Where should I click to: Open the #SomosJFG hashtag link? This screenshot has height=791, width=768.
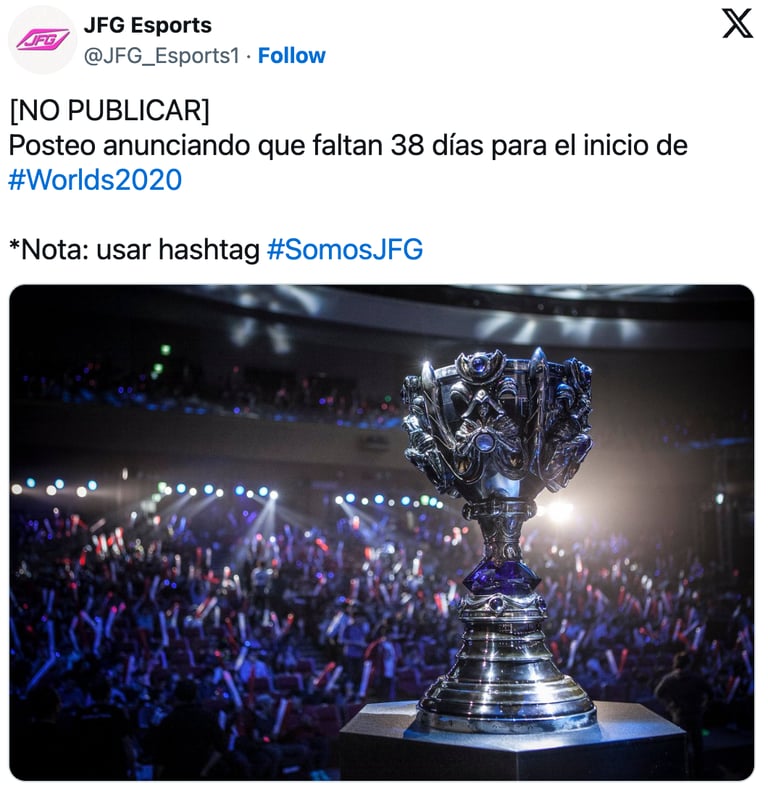[x=345, y=249]
